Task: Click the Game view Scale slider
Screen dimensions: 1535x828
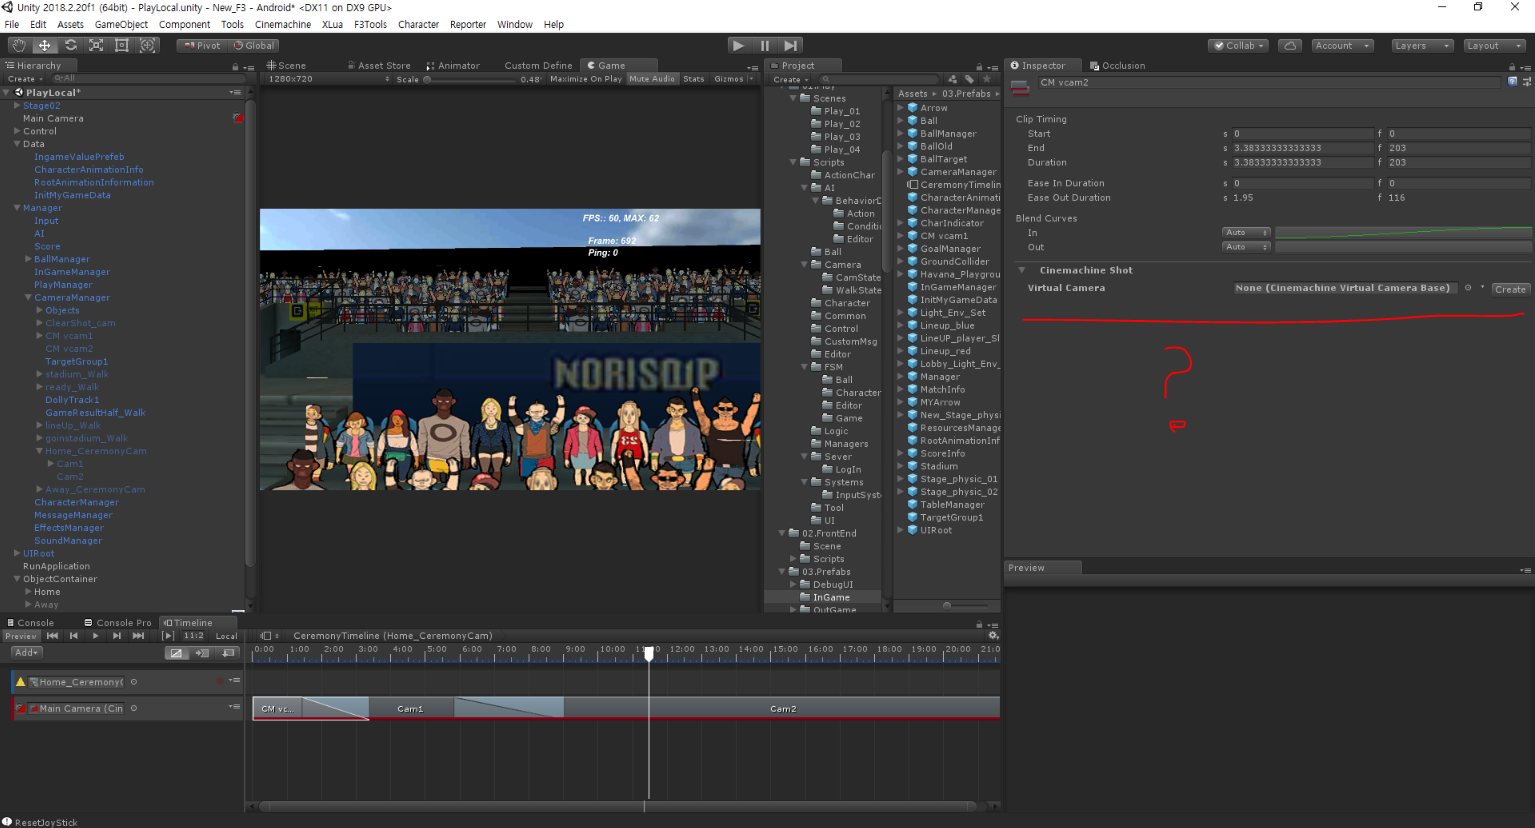Action: point(470,79)
